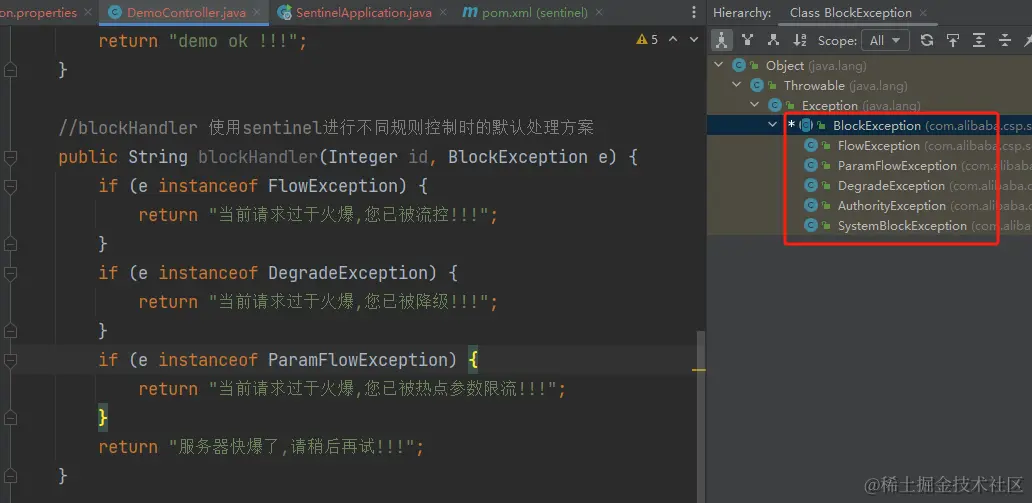Screen dimensions: 1032x503
Task: Click the Throwable class icon
Action: point(757,86)
